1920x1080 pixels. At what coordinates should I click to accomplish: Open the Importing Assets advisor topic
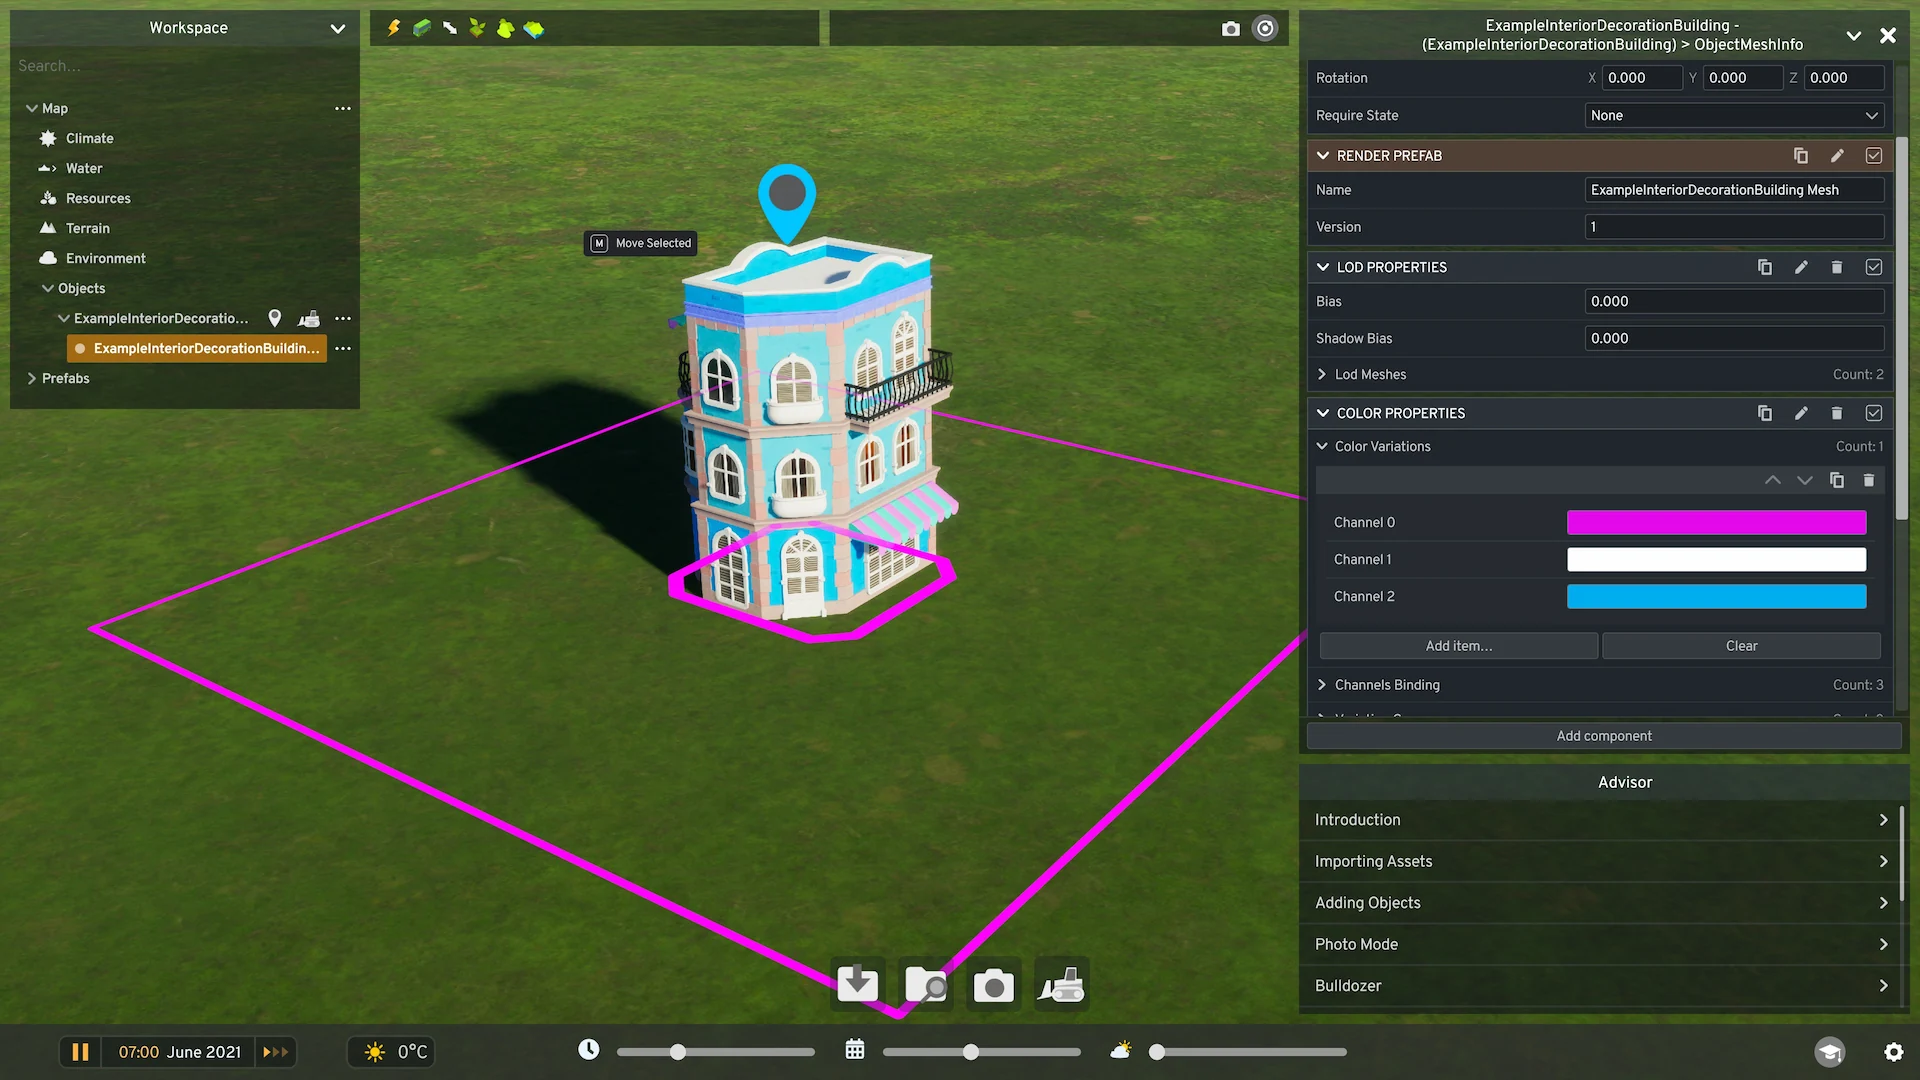[x=1600, y=861]
